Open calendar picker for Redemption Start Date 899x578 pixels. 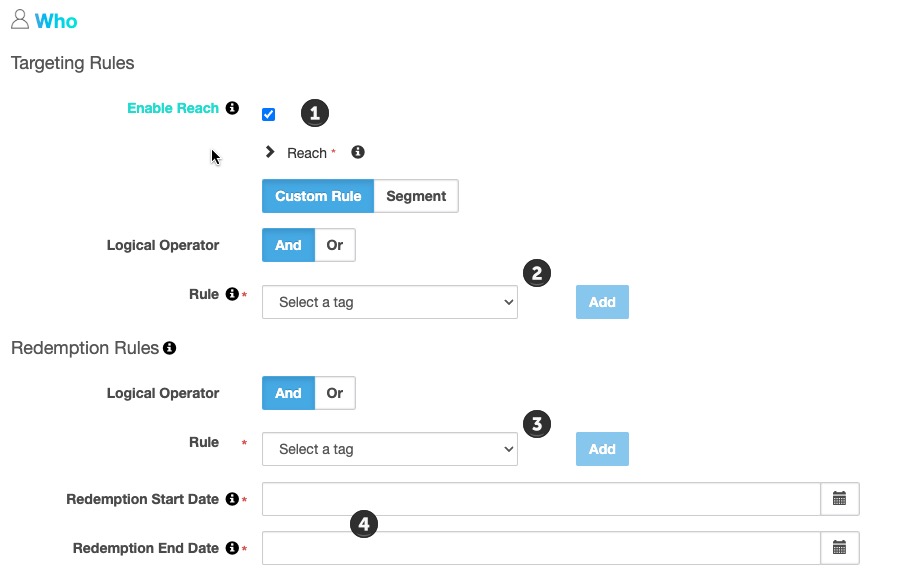tap(839, 499)
